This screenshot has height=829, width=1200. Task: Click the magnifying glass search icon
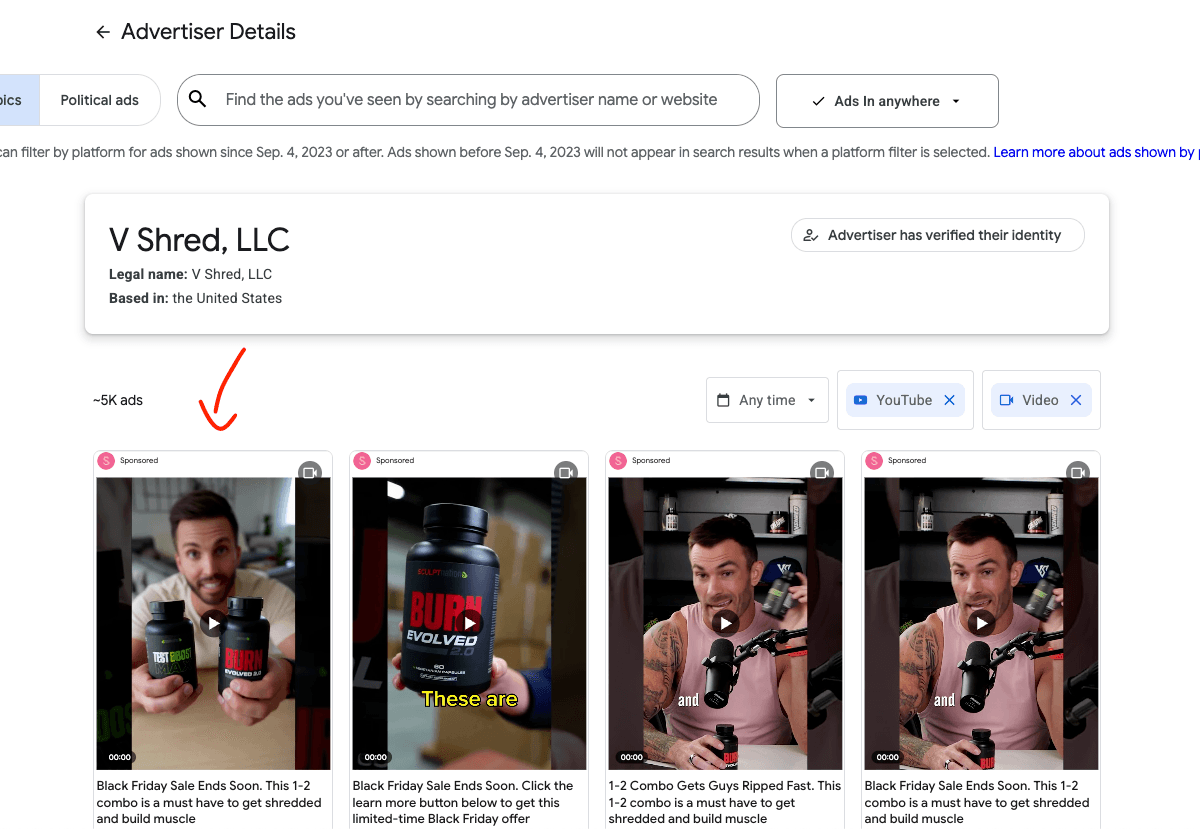coord(197,99)
